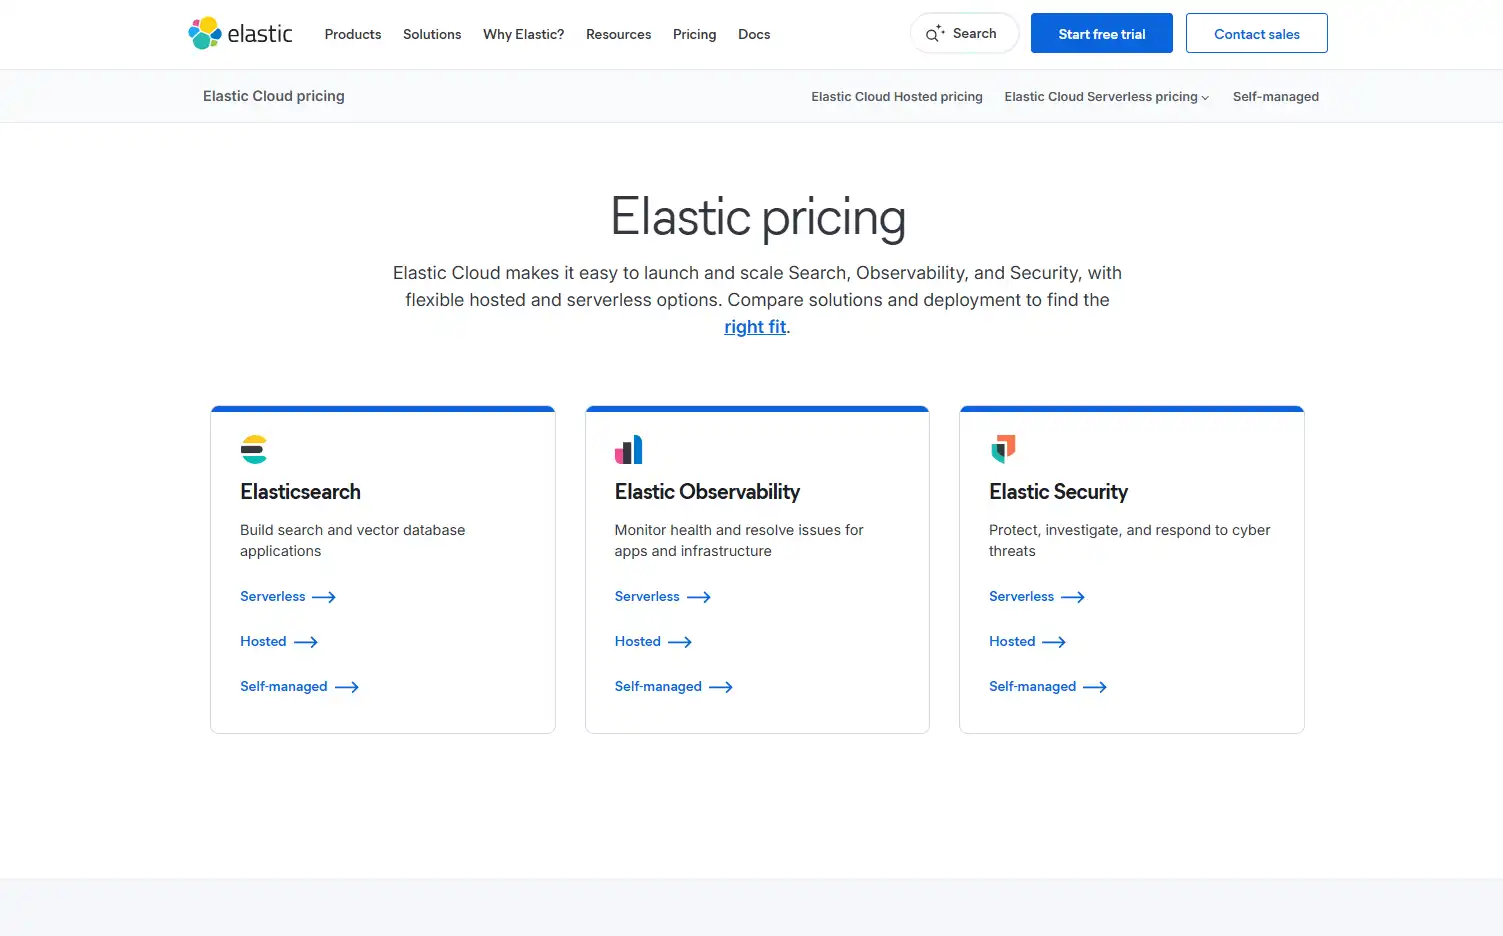Image resolution: width=1503 pixels, height=936 pixels.
Task: Follow the 'right fit' link
Action: click(x=755, y=327)
